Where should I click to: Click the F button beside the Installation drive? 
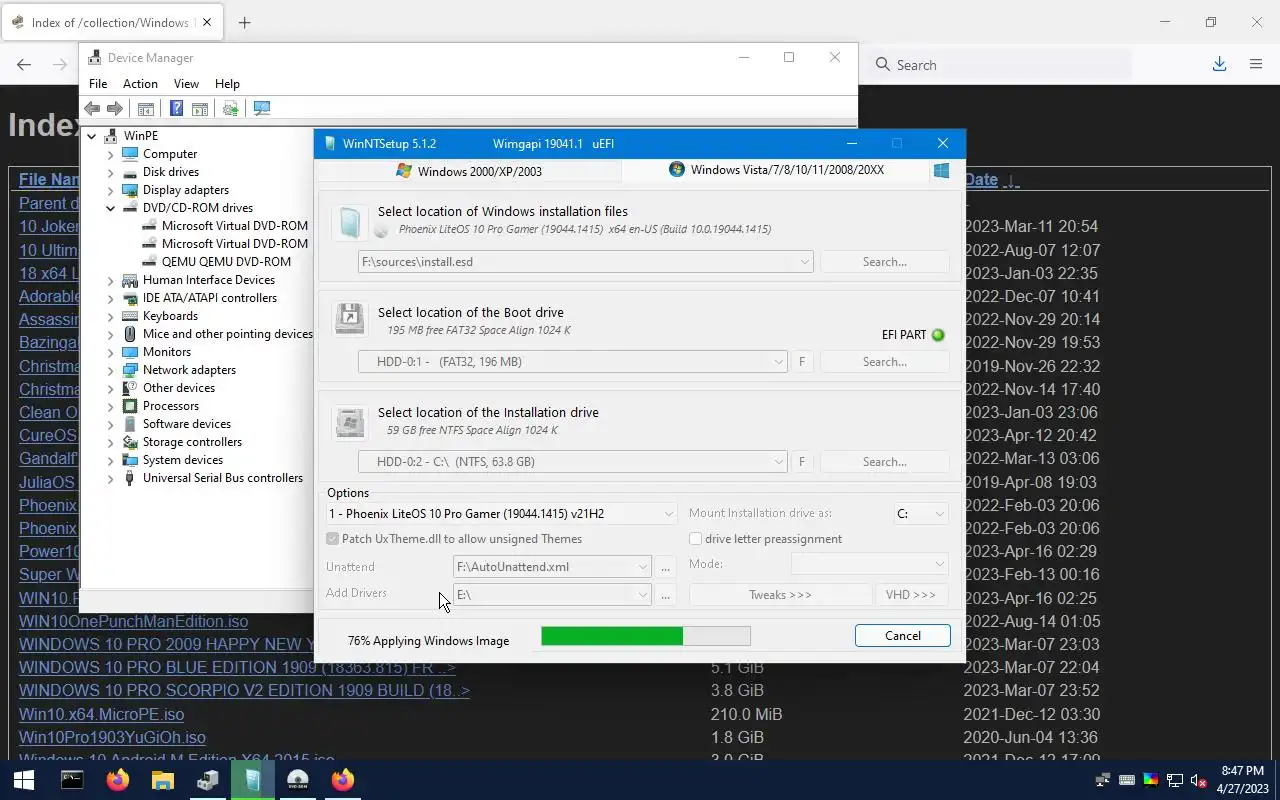pos(801,462)
